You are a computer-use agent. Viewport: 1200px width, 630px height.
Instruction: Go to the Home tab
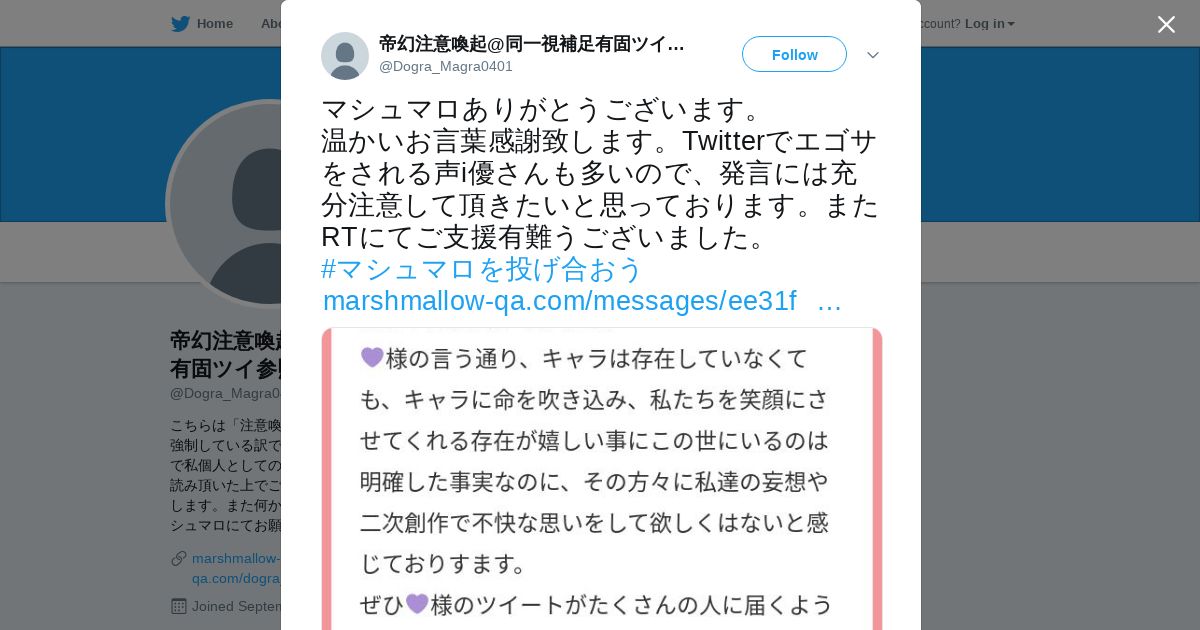203,24
